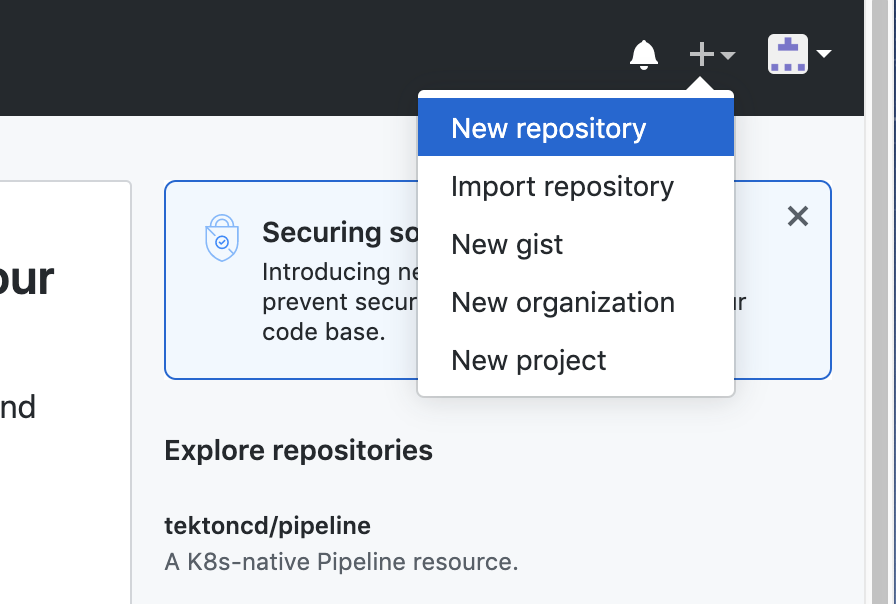The height and width of the screenshot is (604, 896).
Task: Expand the caret beside the avatar
Action: 823,54
